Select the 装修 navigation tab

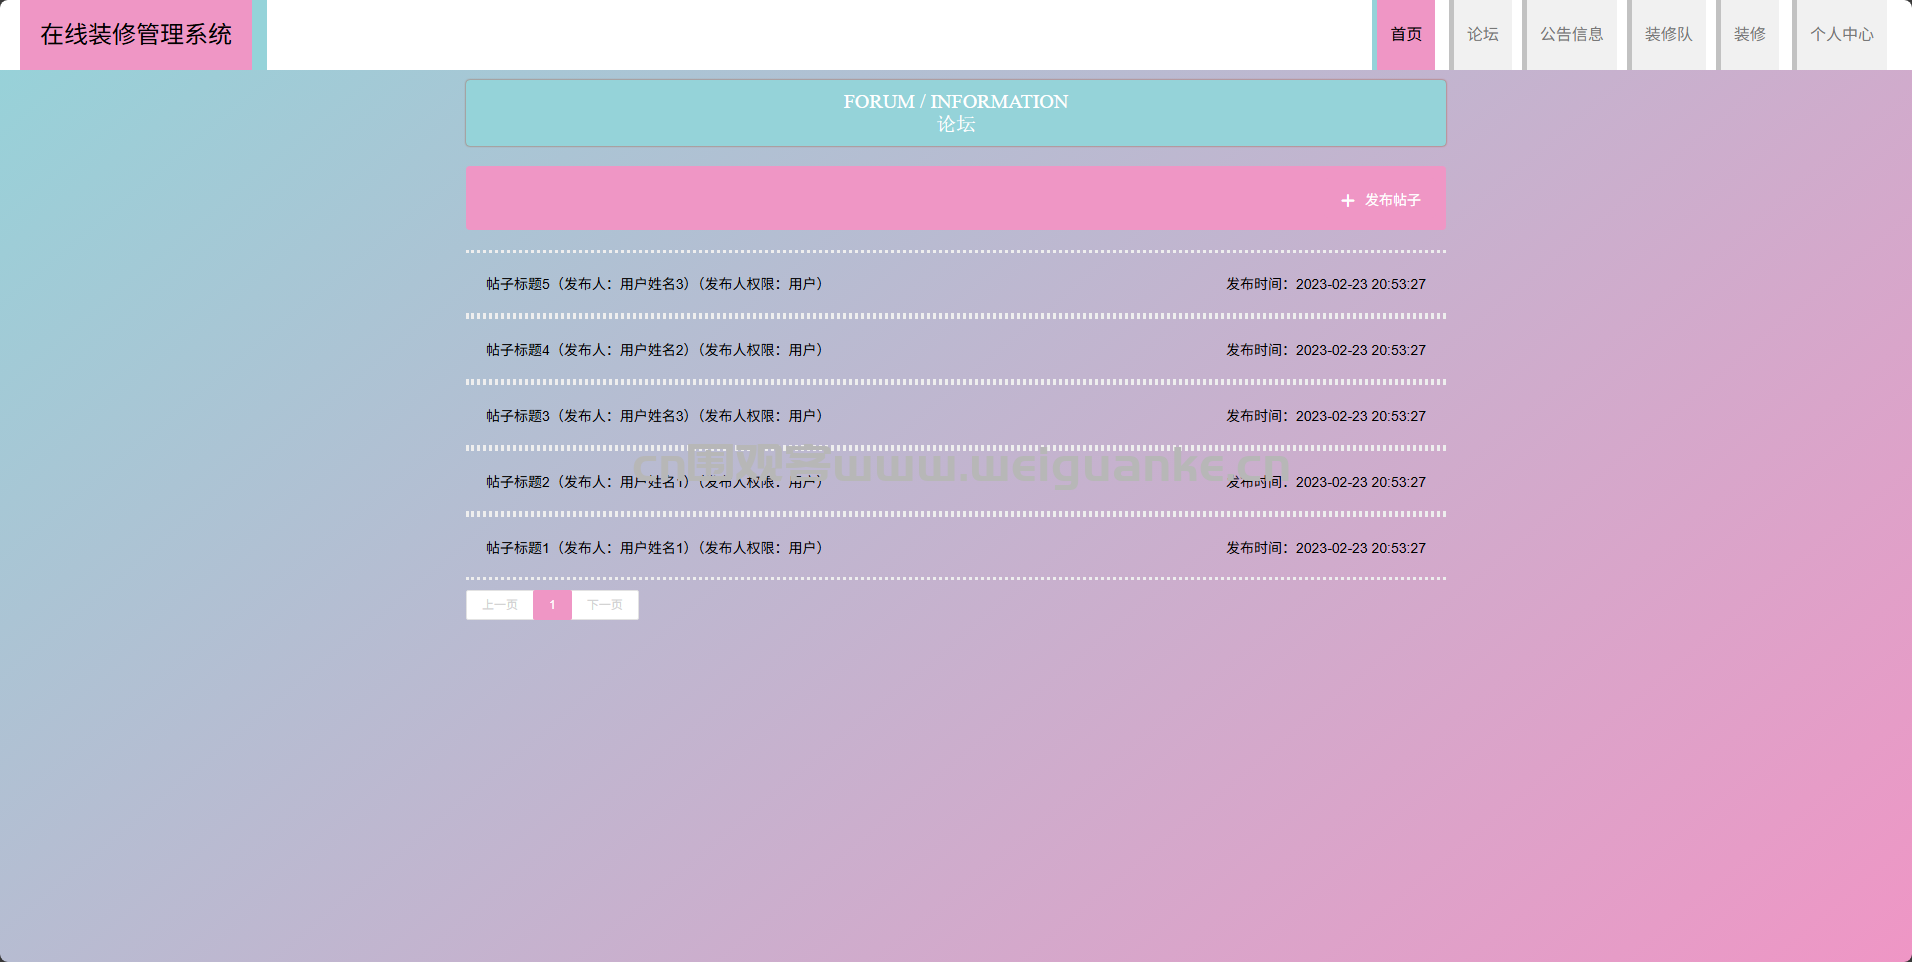point(1749,35)
